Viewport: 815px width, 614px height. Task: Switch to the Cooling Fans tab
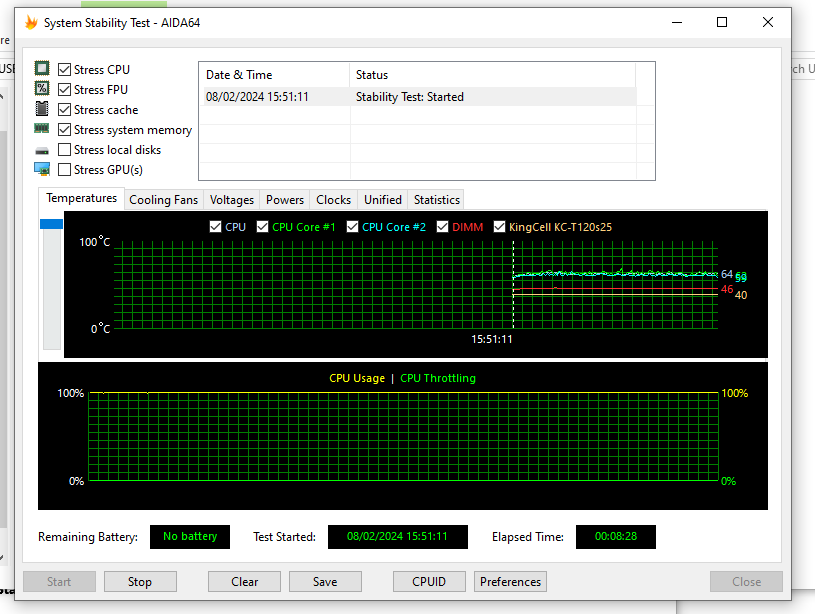tap(164, 200)
